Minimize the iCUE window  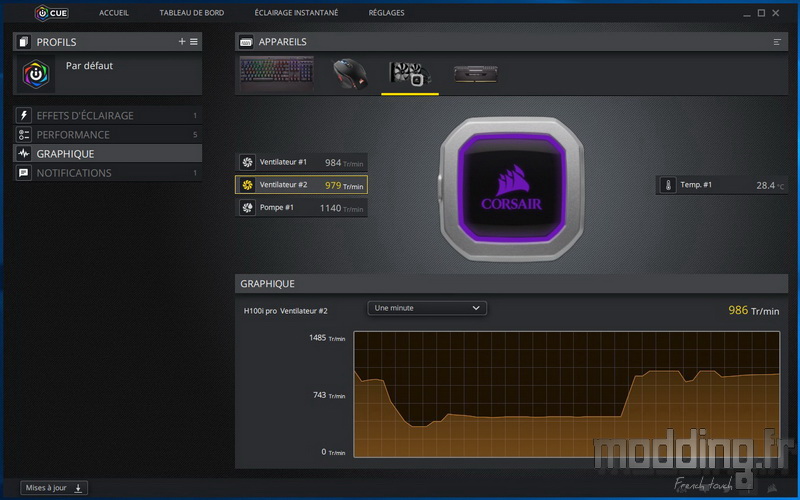746,13
